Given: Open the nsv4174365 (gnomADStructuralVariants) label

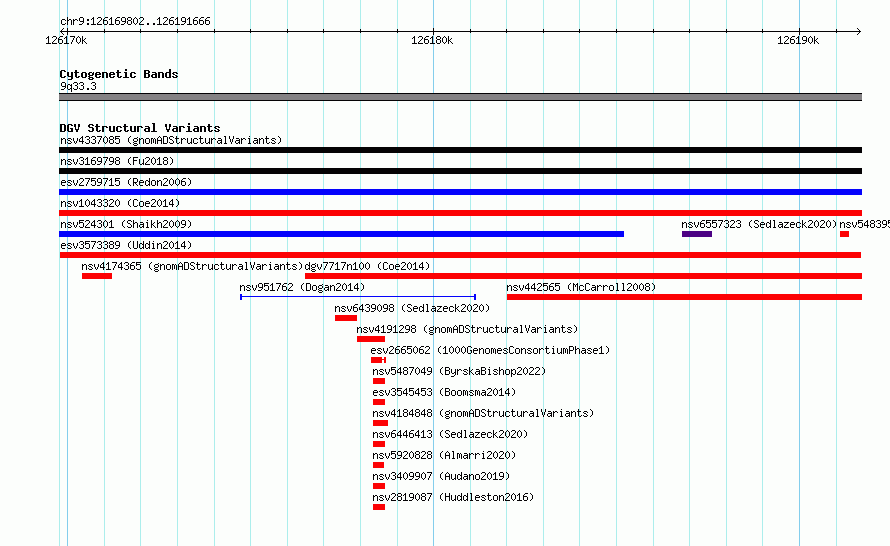Looking at the screenshot, I should (192, 266).
